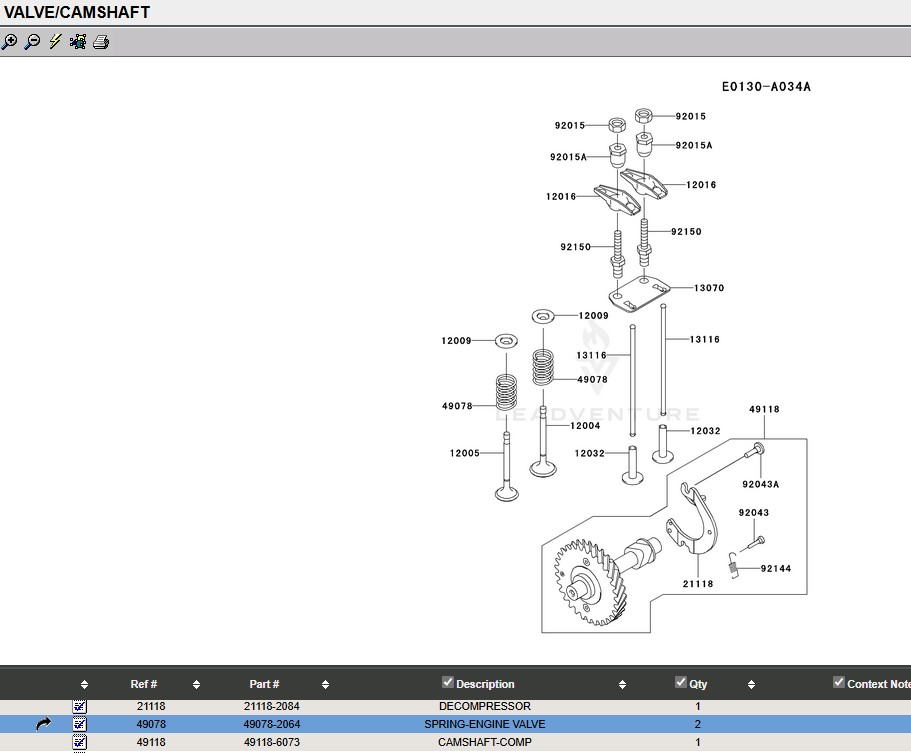911x753 pixels.
Task: Sort by Part # using the sort arrows
Action: [326, 685]
